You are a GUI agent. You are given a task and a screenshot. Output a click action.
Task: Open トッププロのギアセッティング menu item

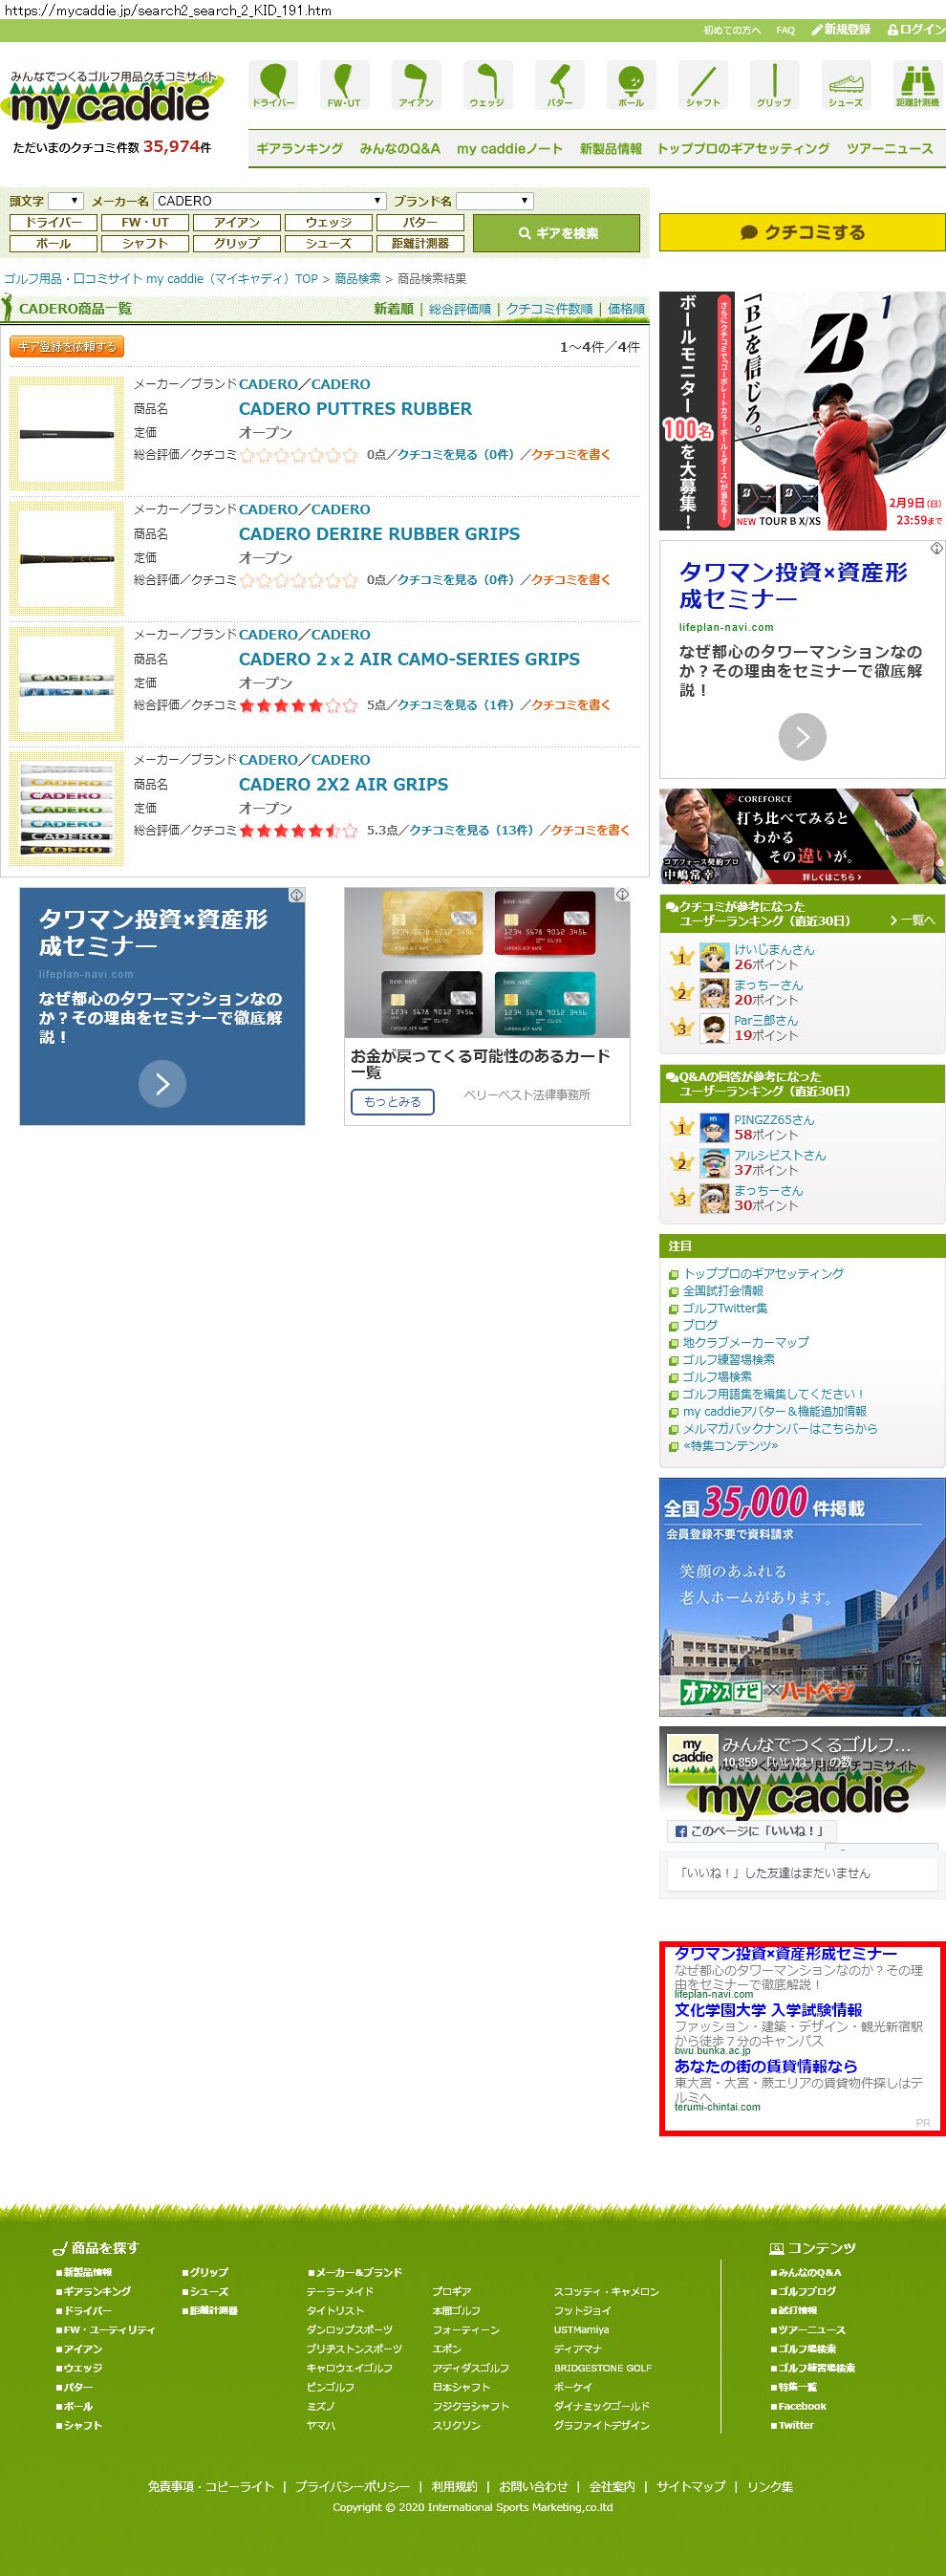(743, 148)
